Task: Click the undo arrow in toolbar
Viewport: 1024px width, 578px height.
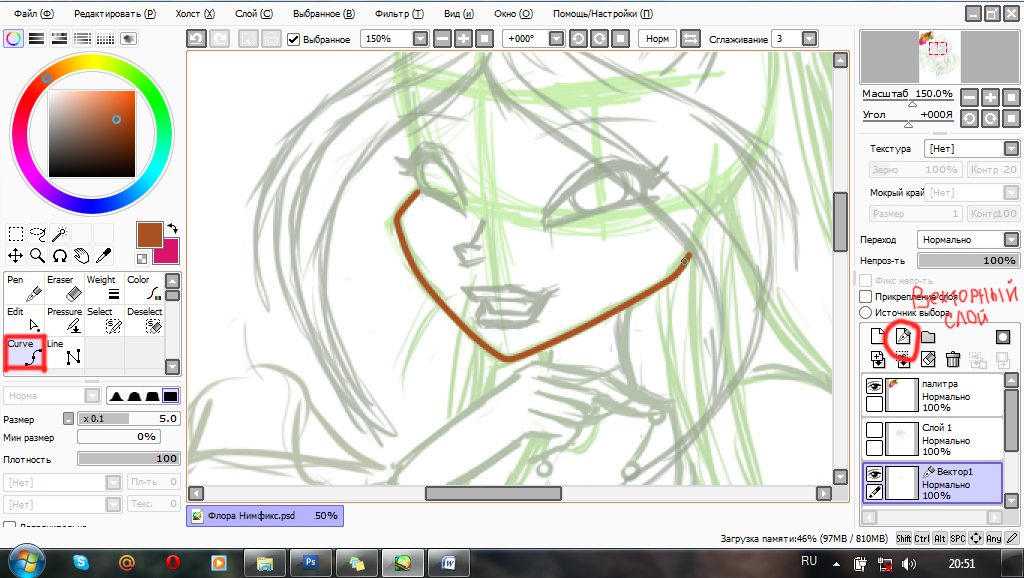Action: (x=197, y=39)
